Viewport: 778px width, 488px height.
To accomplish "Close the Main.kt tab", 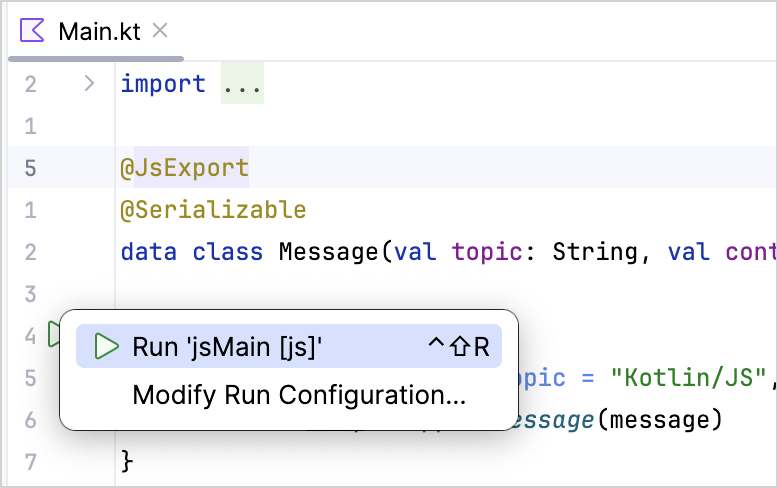I will (160, 30).
